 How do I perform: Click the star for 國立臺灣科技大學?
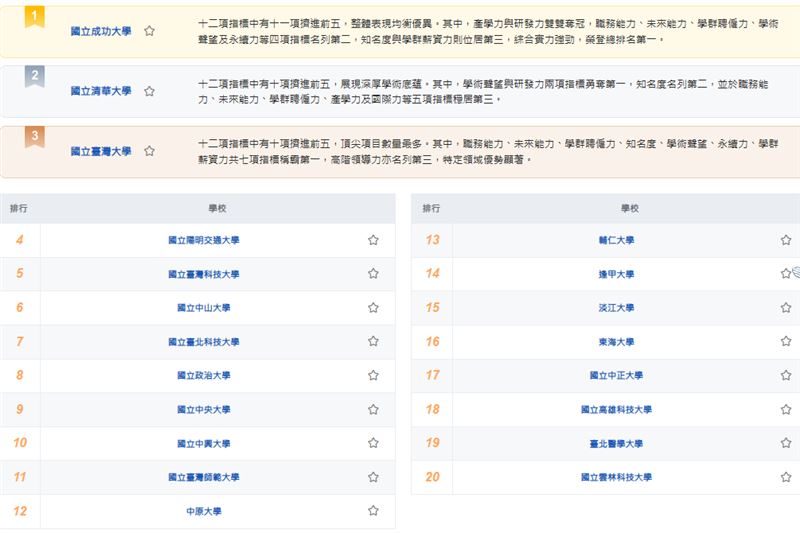click(373, 274)
